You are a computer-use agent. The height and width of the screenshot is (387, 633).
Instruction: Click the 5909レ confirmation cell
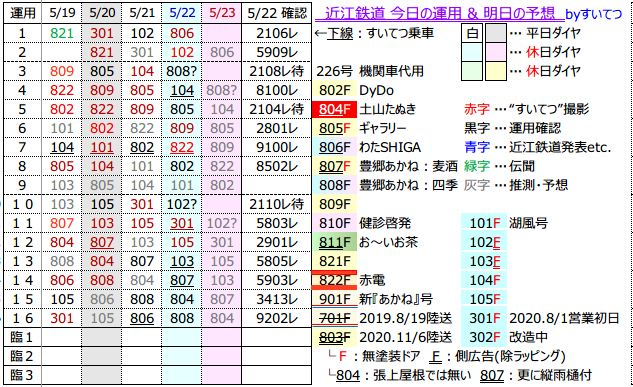click(x=277, y=52)
